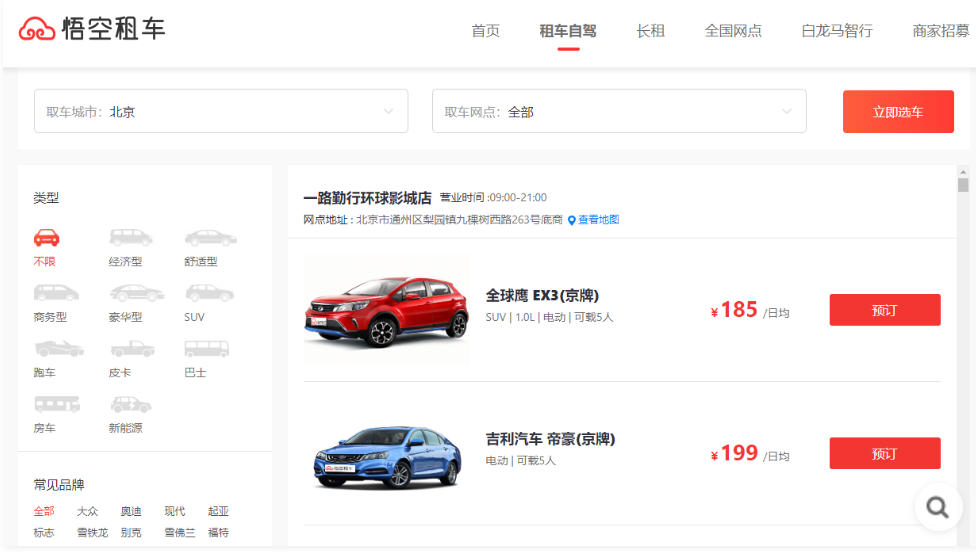The height and width of the screenshot is (552, 976).
Task: Open the 取车城市 北京 dropdown
Action: 221,111
